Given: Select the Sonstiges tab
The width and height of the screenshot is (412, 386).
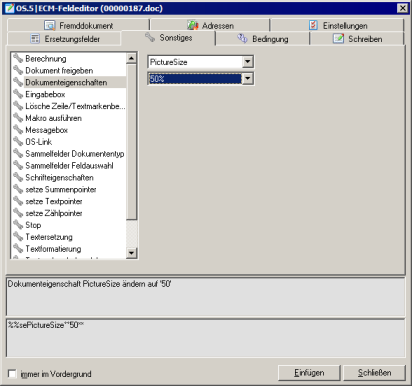Looking at the screenshot, I should (168, 38).
